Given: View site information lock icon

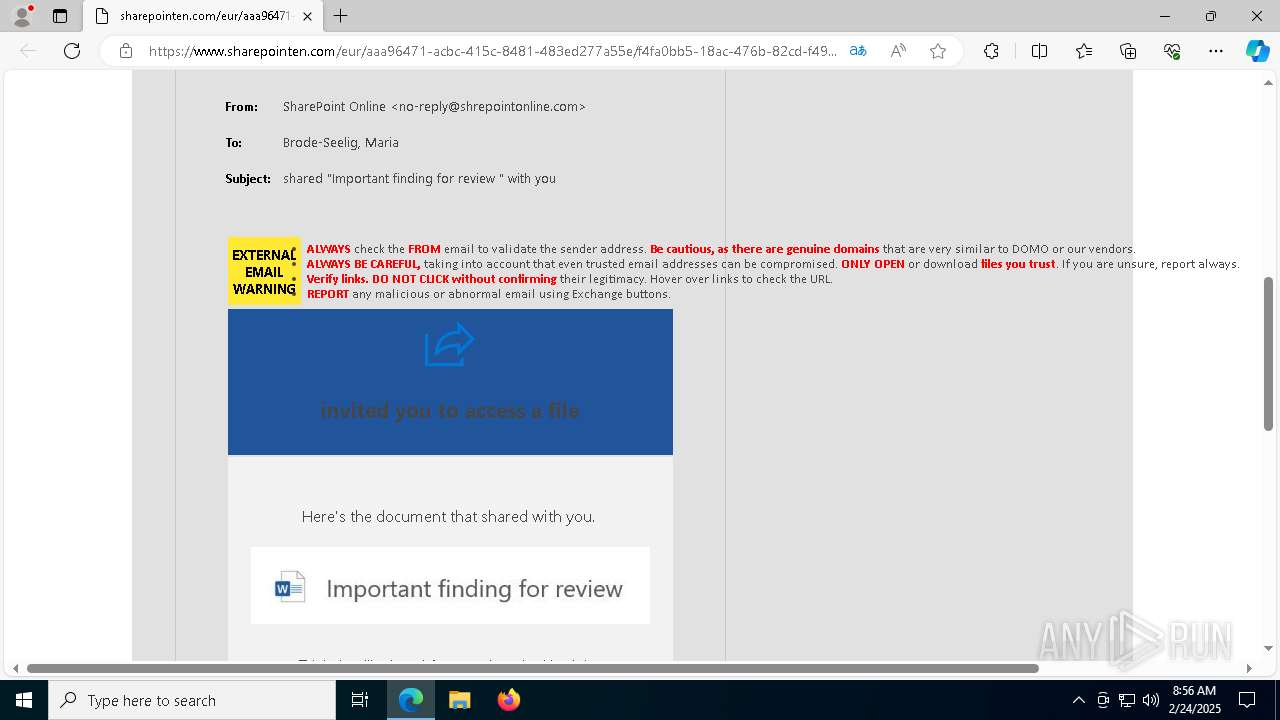Looking at the screenshot, I should point(126,51).
